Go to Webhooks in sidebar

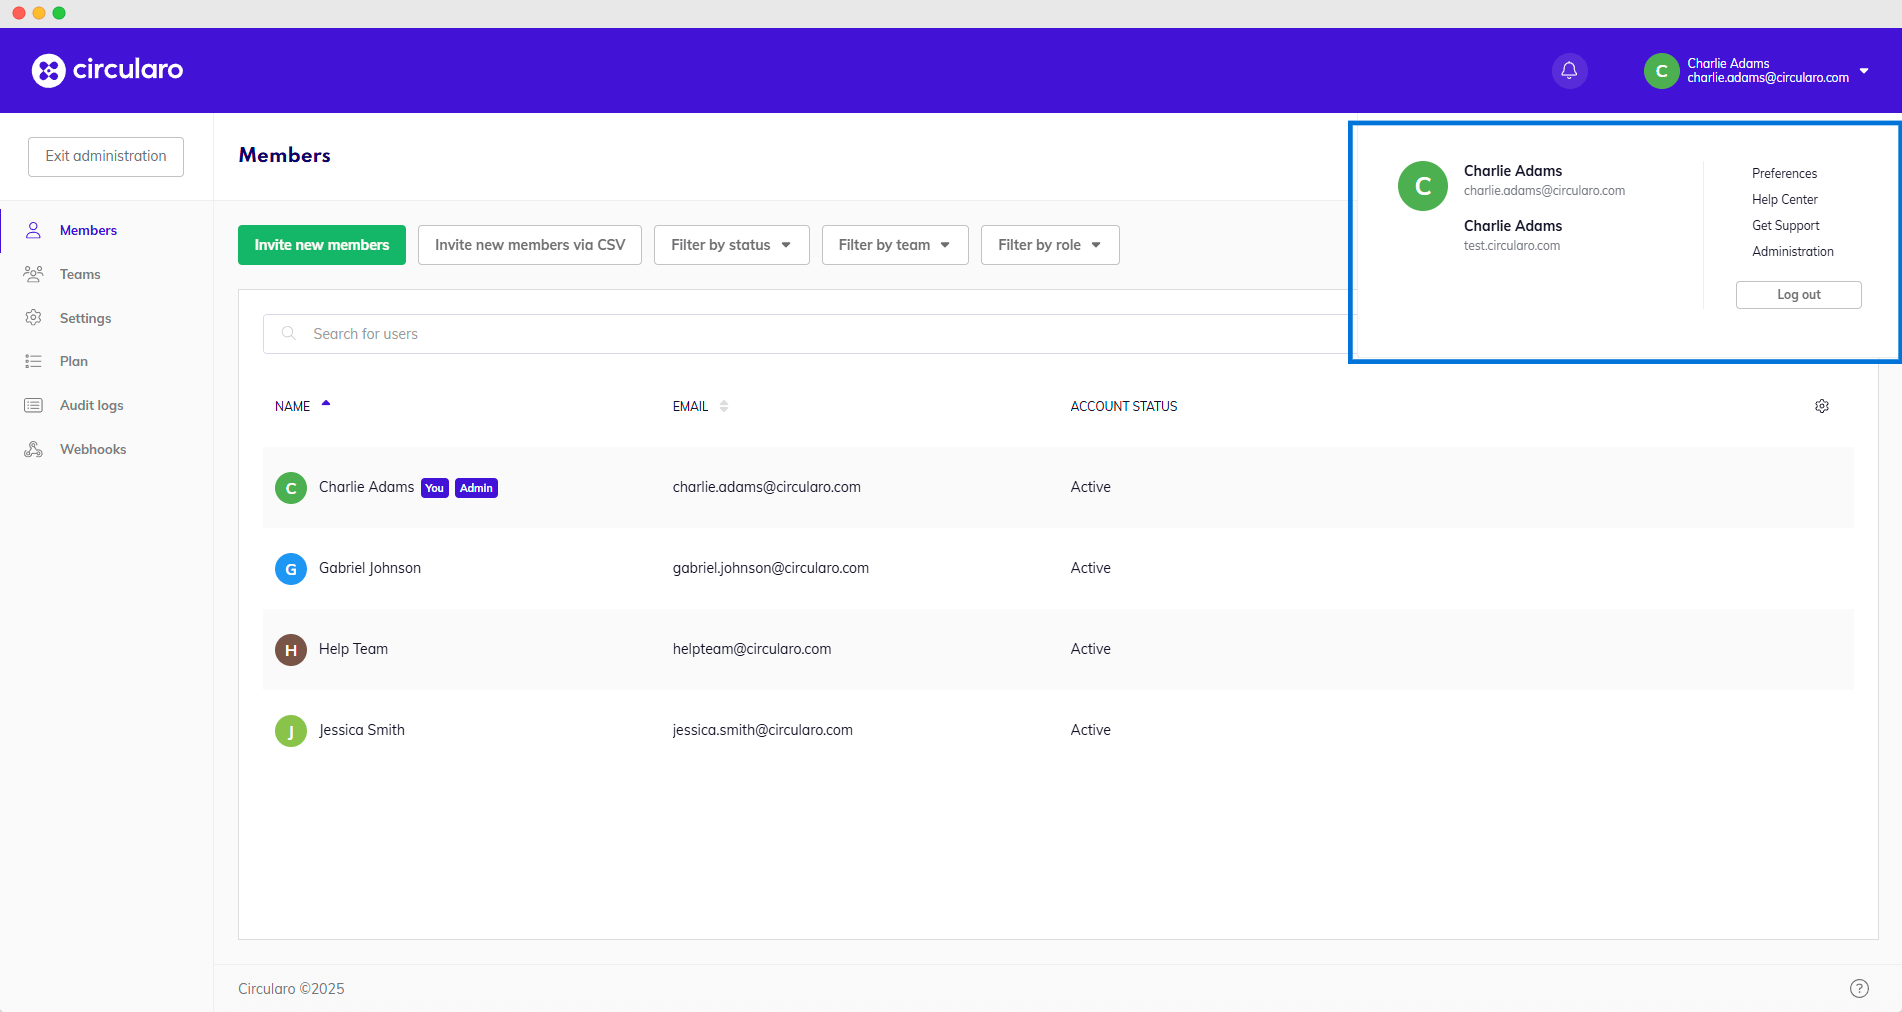pyautogui.click(x=92, y=449)
